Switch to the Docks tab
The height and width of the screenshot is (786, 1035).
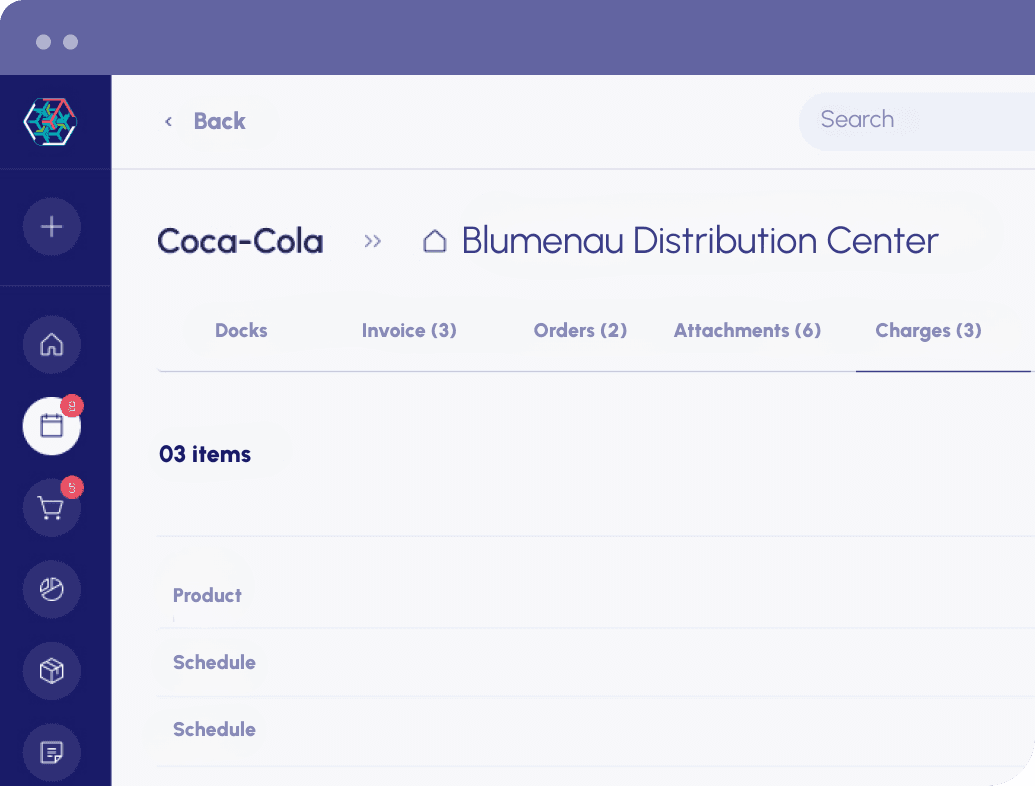(241, 331)
